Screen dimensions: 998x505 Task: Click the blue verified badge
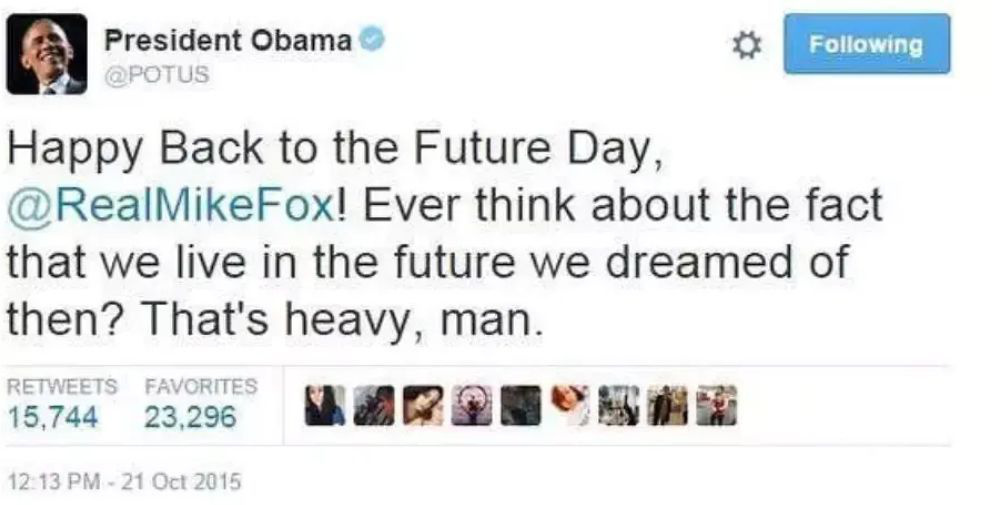(372, 41)
